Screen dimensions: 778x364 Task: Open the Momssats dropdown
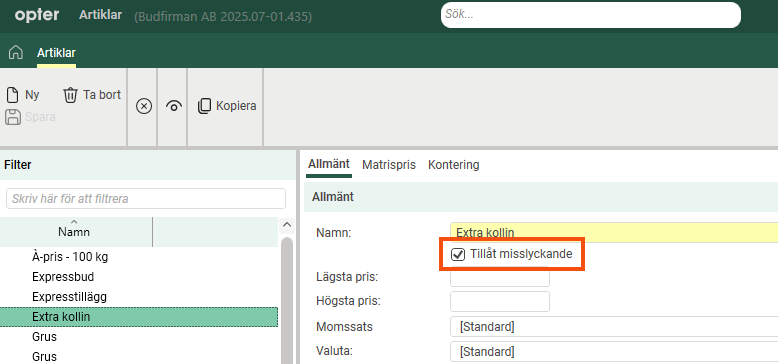point(614,327)
